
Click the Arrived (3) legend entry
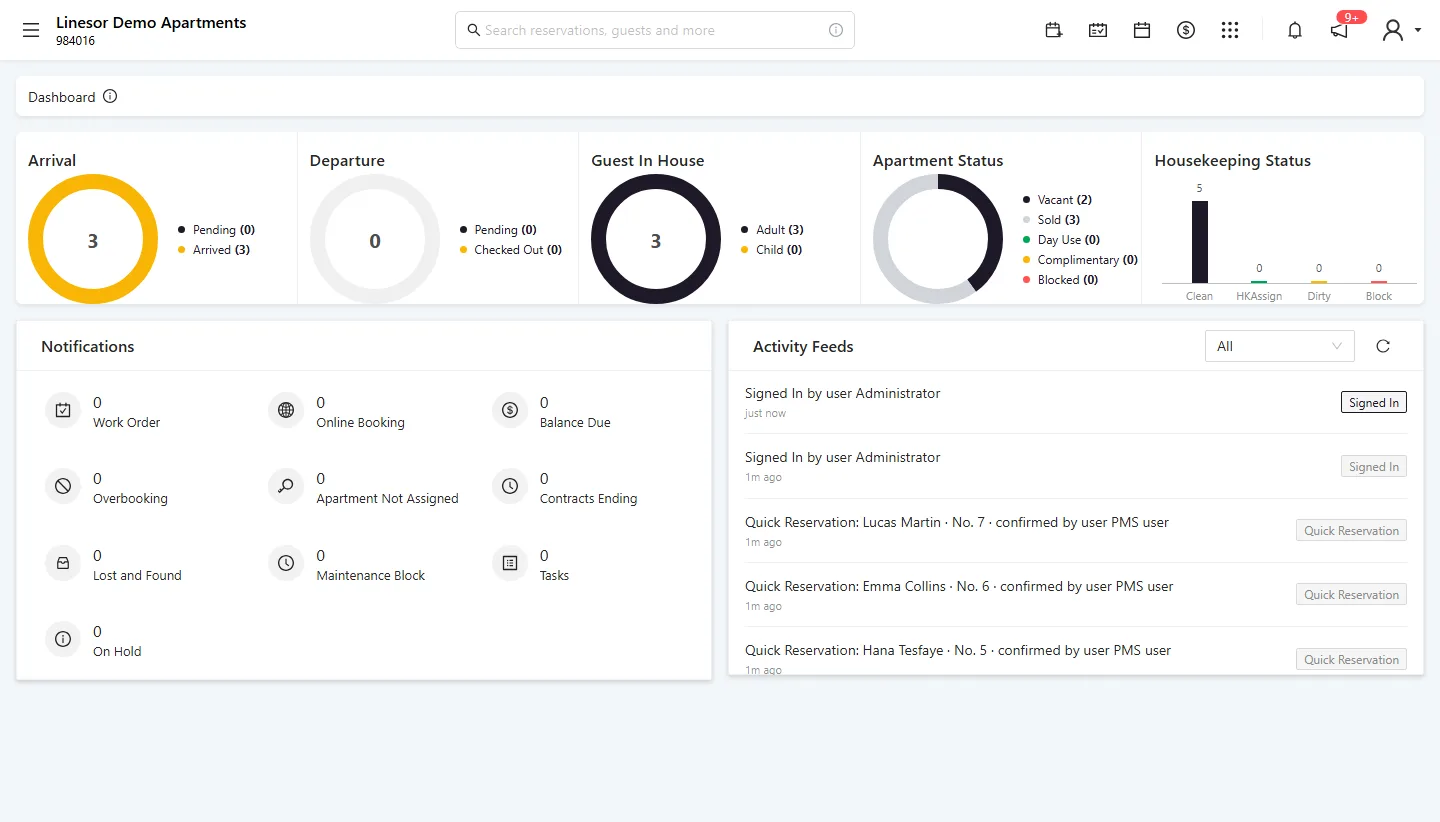click(214, 250)
